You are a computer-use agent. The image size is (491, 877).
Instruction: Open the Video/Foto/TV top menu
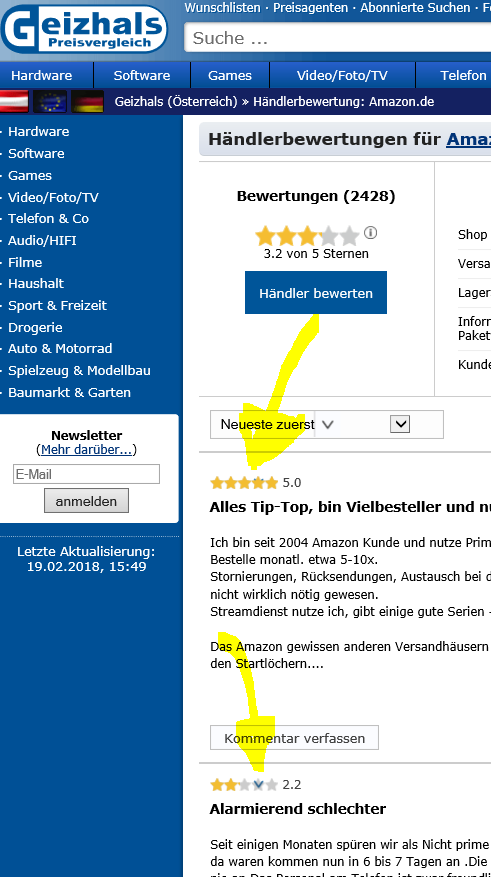(x=342, y=76)
